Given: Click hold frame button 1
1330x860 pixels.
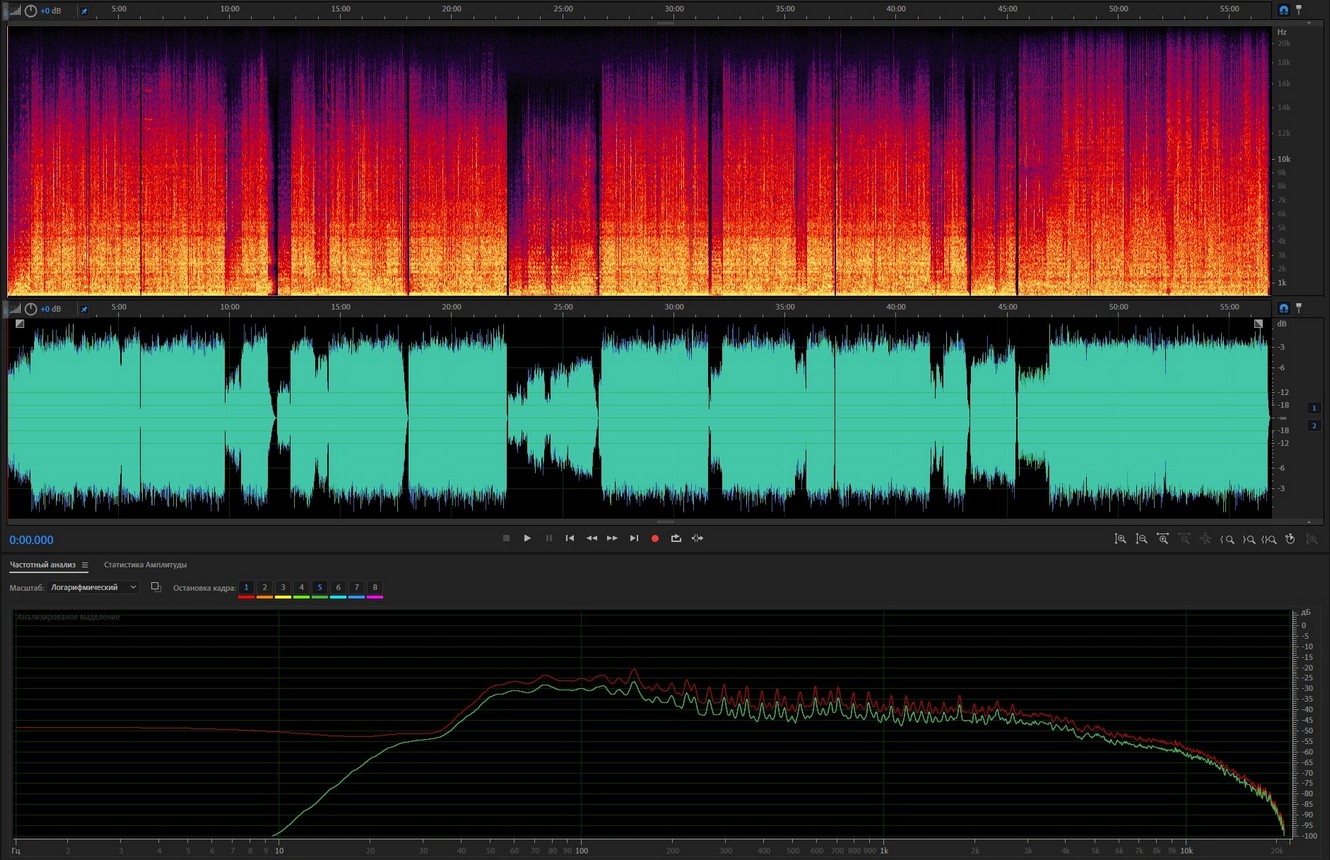Looking at the screenshot, I should [x=246, y=587].
